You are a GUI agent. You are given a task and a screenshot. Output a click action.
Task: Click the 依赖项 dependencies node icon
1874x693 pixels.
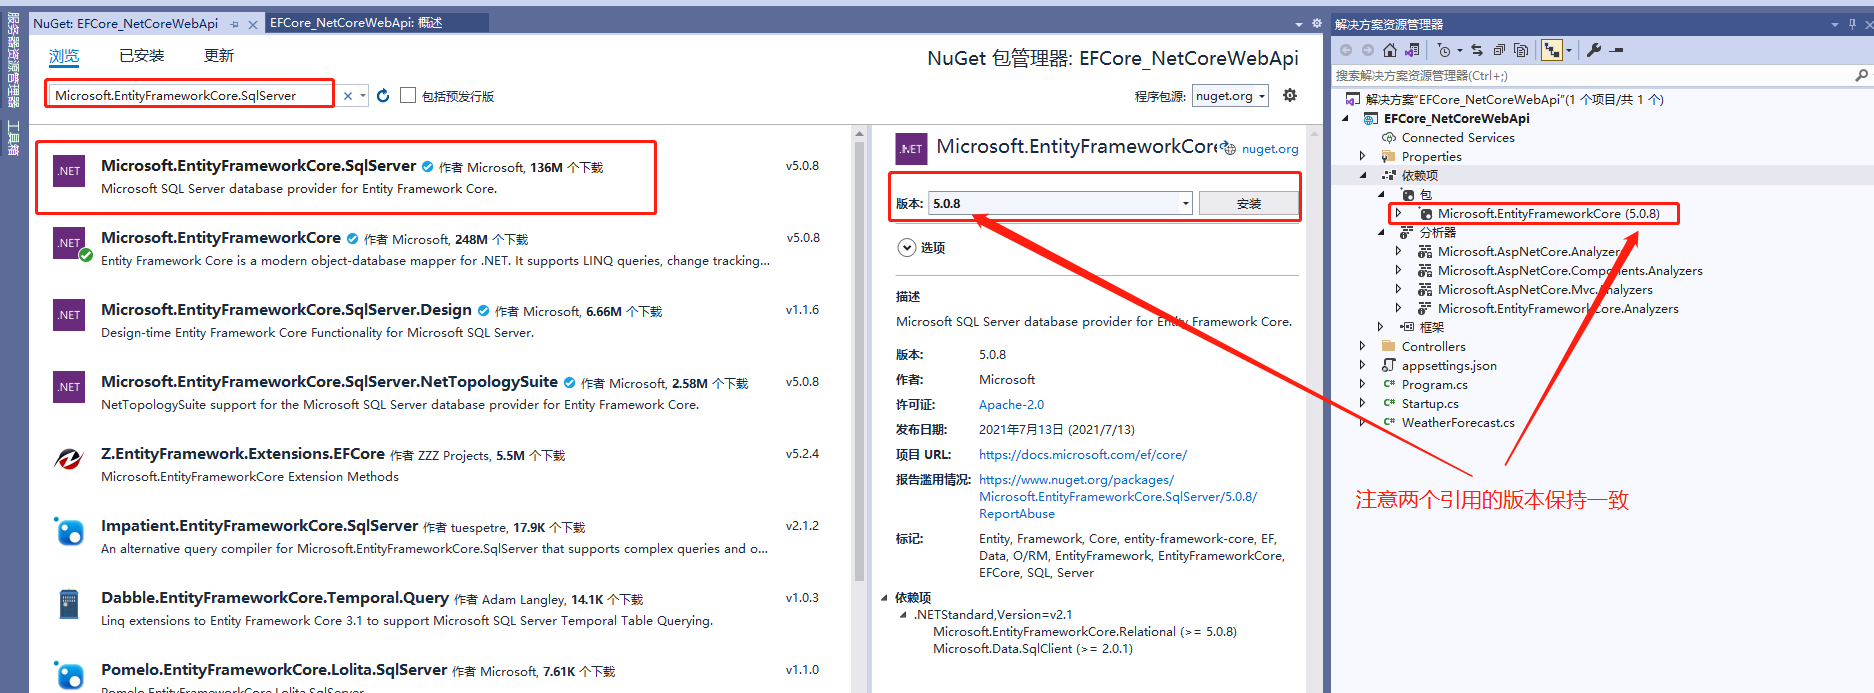click(x=1388, y=175)
